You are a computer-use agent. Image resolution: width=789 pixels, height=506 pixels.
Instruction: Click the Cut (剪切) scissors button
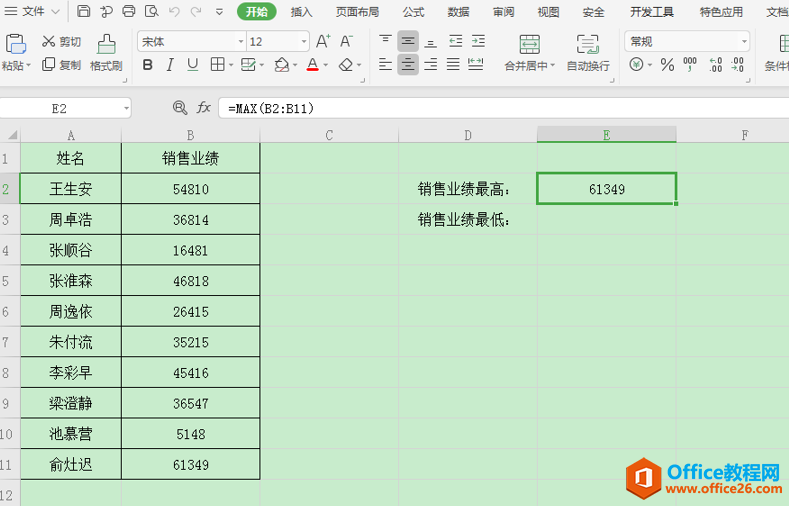point(61,42)
